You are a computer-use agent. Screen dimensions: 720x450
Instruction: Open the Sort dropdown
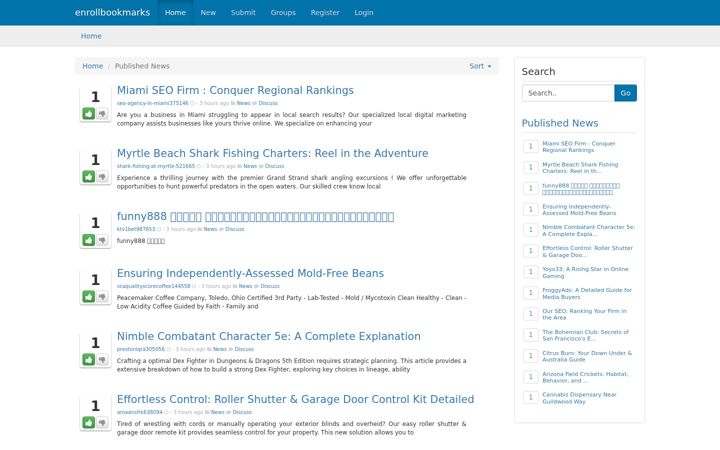coord(480,66)
